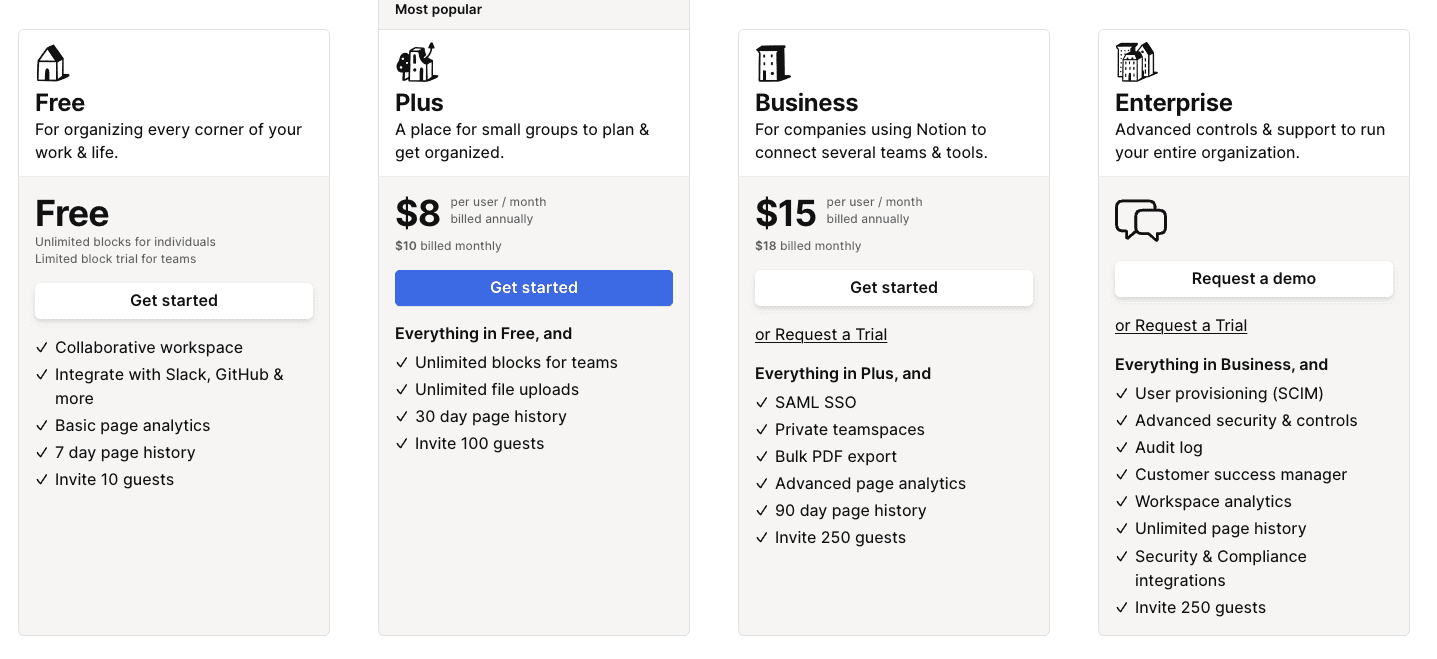Click the house icon on the Free plan
The image size is (1437, 659).
[x=50, y=62]
